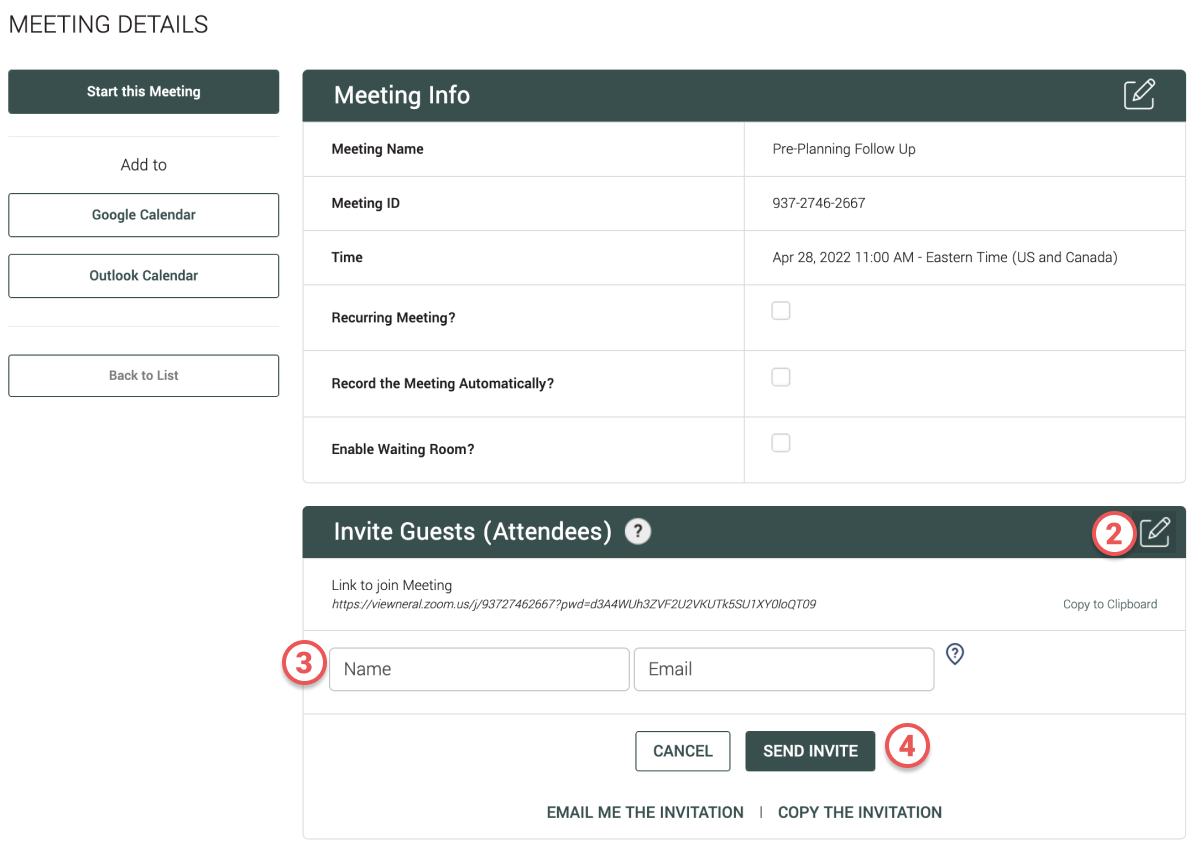This screenshot has width=1200, height=853.
Task: Click the Recurring Meeting? label
Action: [x=393, y=318]
